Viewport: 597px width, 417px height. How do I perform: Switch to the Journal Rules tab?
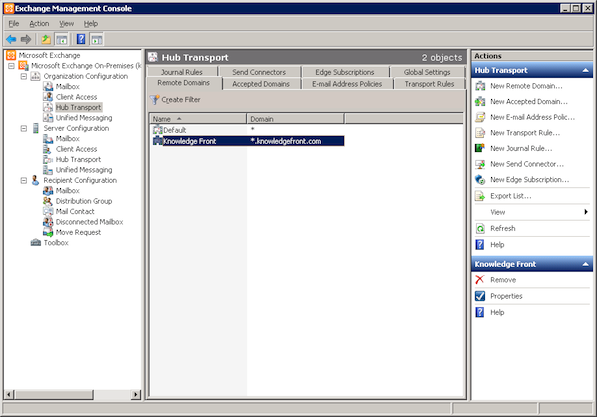tap(182, 72)
